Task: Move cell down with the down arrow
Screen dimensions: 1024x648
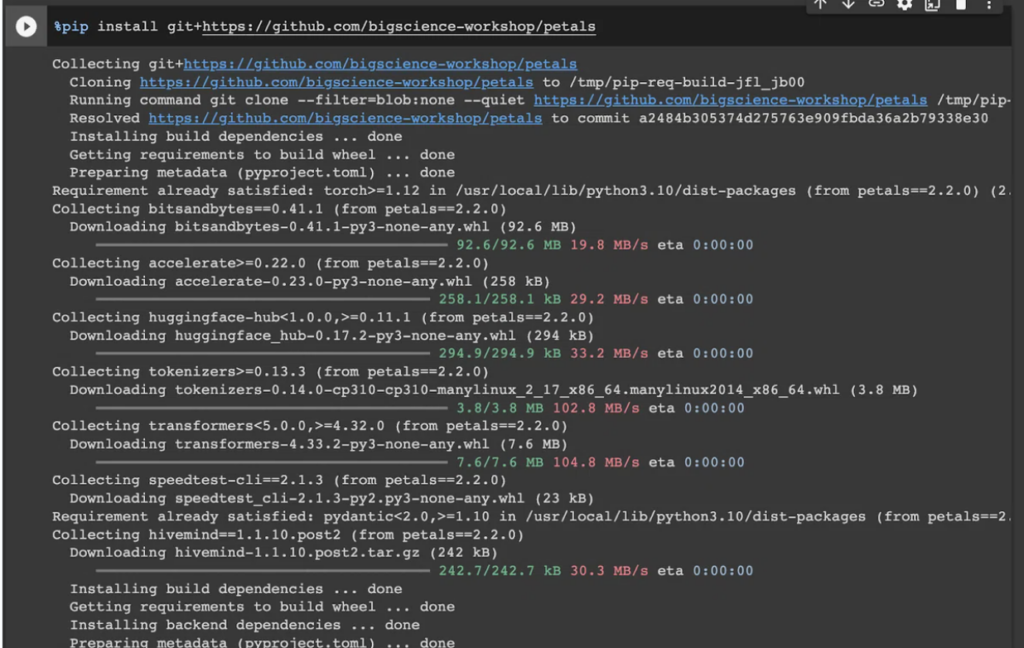Action: point(848,4)
